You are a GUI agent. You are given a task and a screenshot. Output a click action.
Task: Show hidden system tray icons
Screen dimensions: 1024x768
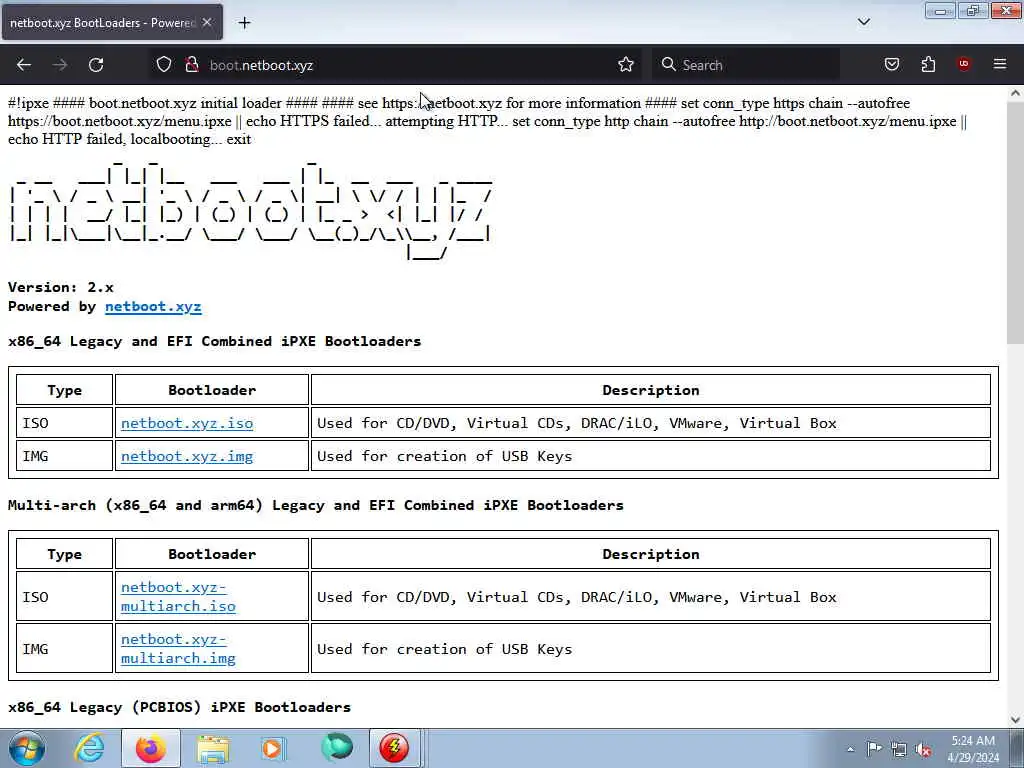pyautogui.click(x=850, y=749)
